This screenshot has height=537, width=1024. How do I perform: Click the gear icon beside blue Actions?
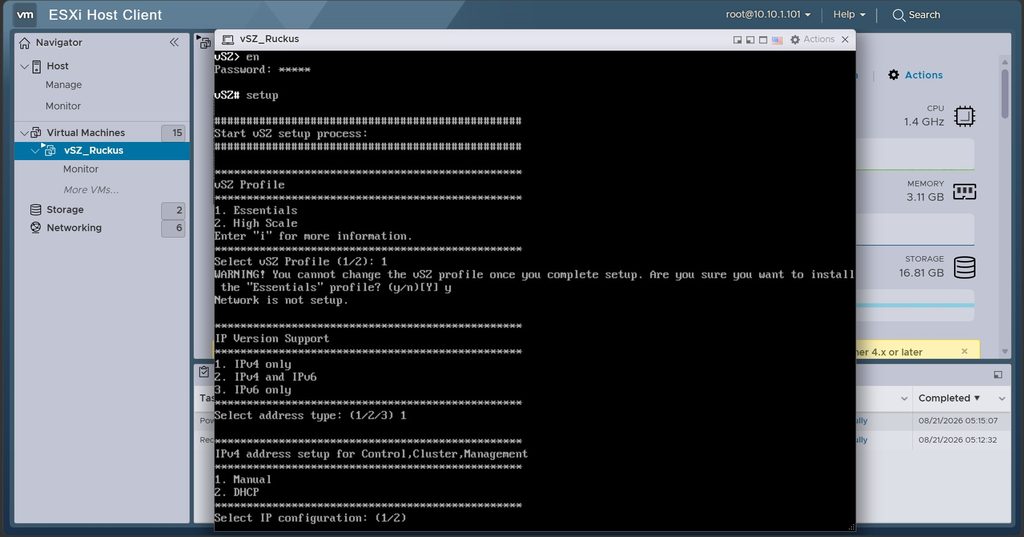pyautogui.click(x=893, y=75)
